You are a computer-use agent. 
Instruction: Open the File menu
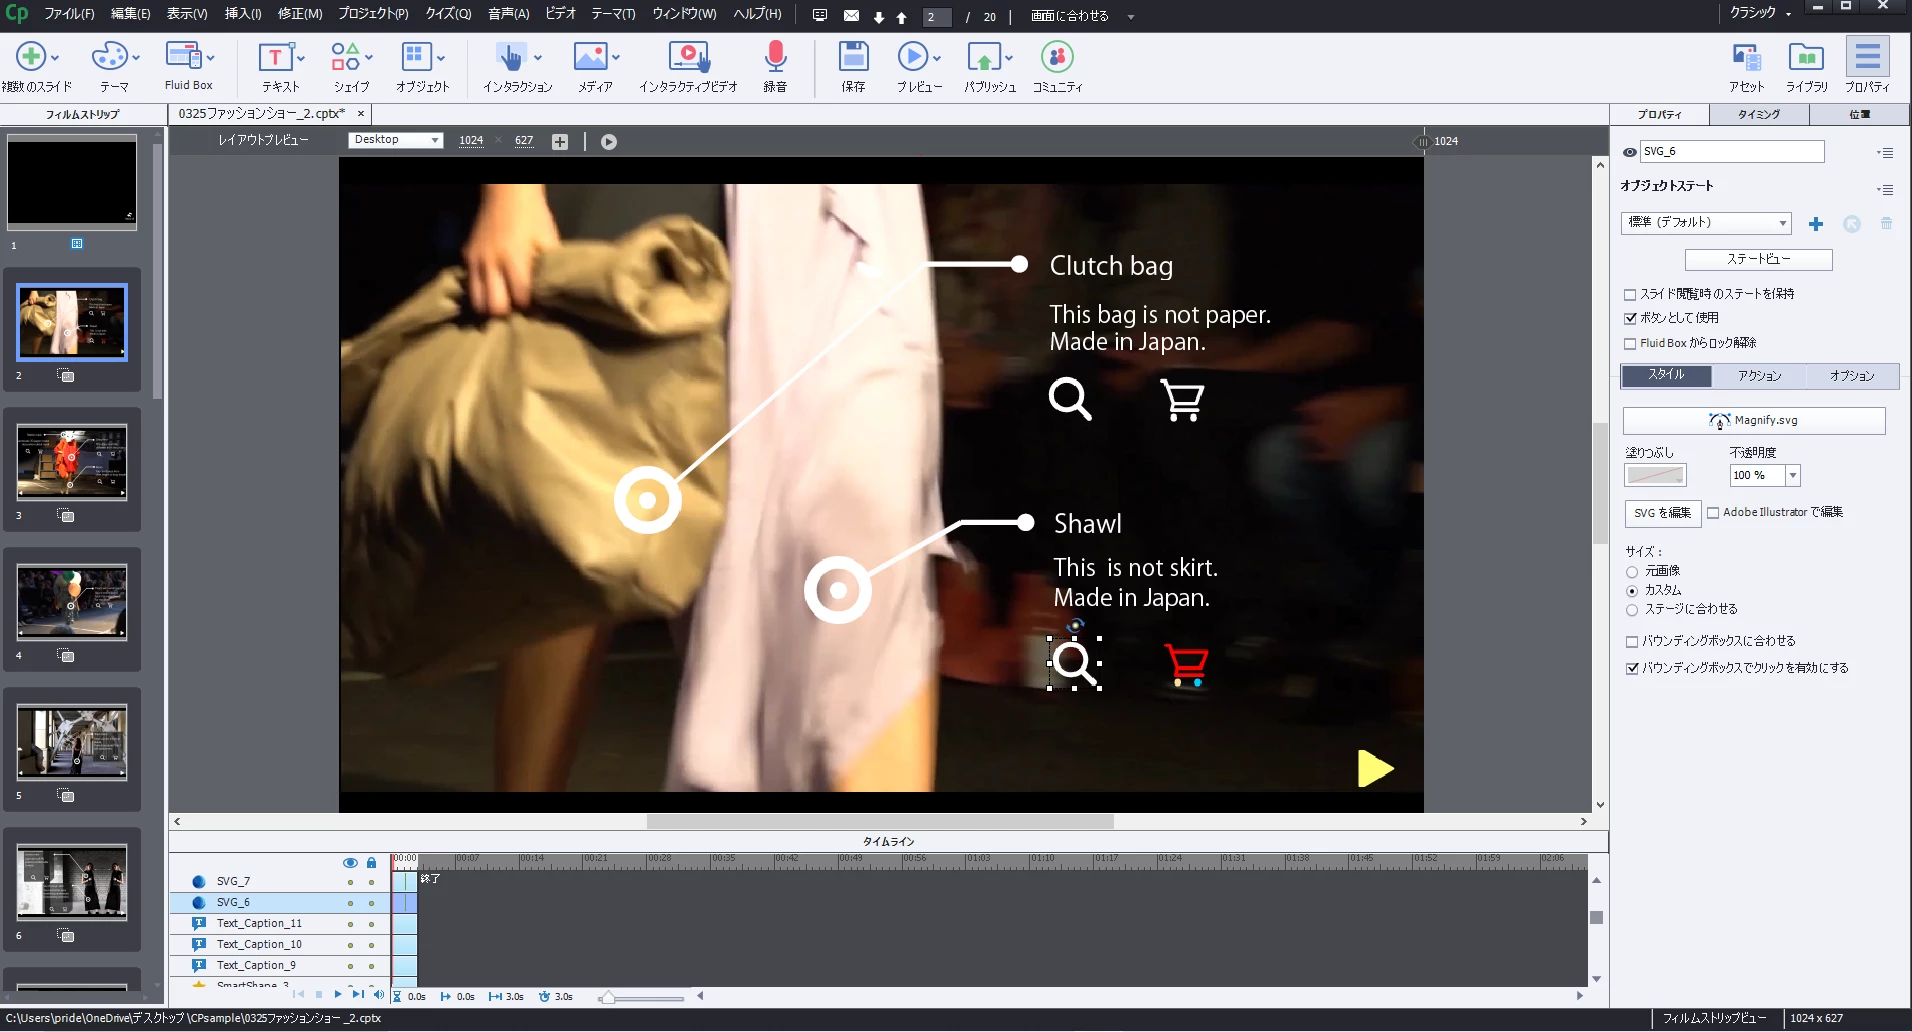pos(69,14)
